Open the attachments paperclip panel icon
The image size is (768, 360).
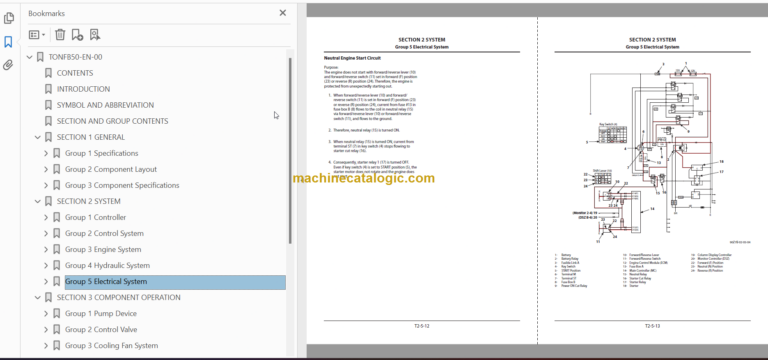8,65
